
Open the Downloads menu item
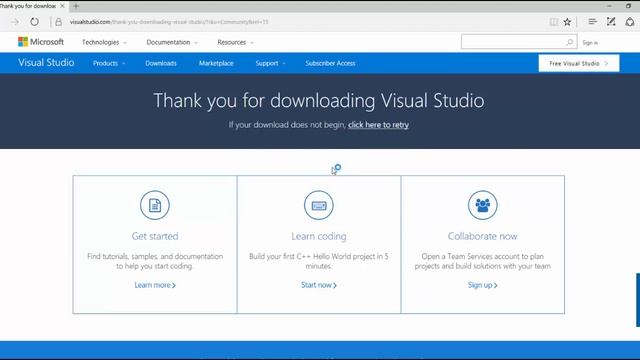161,63
